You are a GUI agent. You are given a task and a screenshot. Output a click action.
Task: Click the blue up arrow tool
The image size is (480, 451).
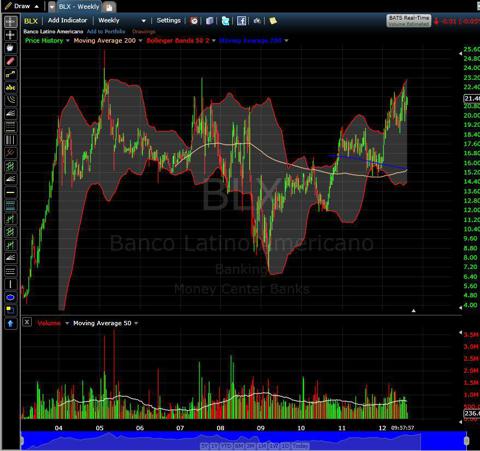point(10,323)
